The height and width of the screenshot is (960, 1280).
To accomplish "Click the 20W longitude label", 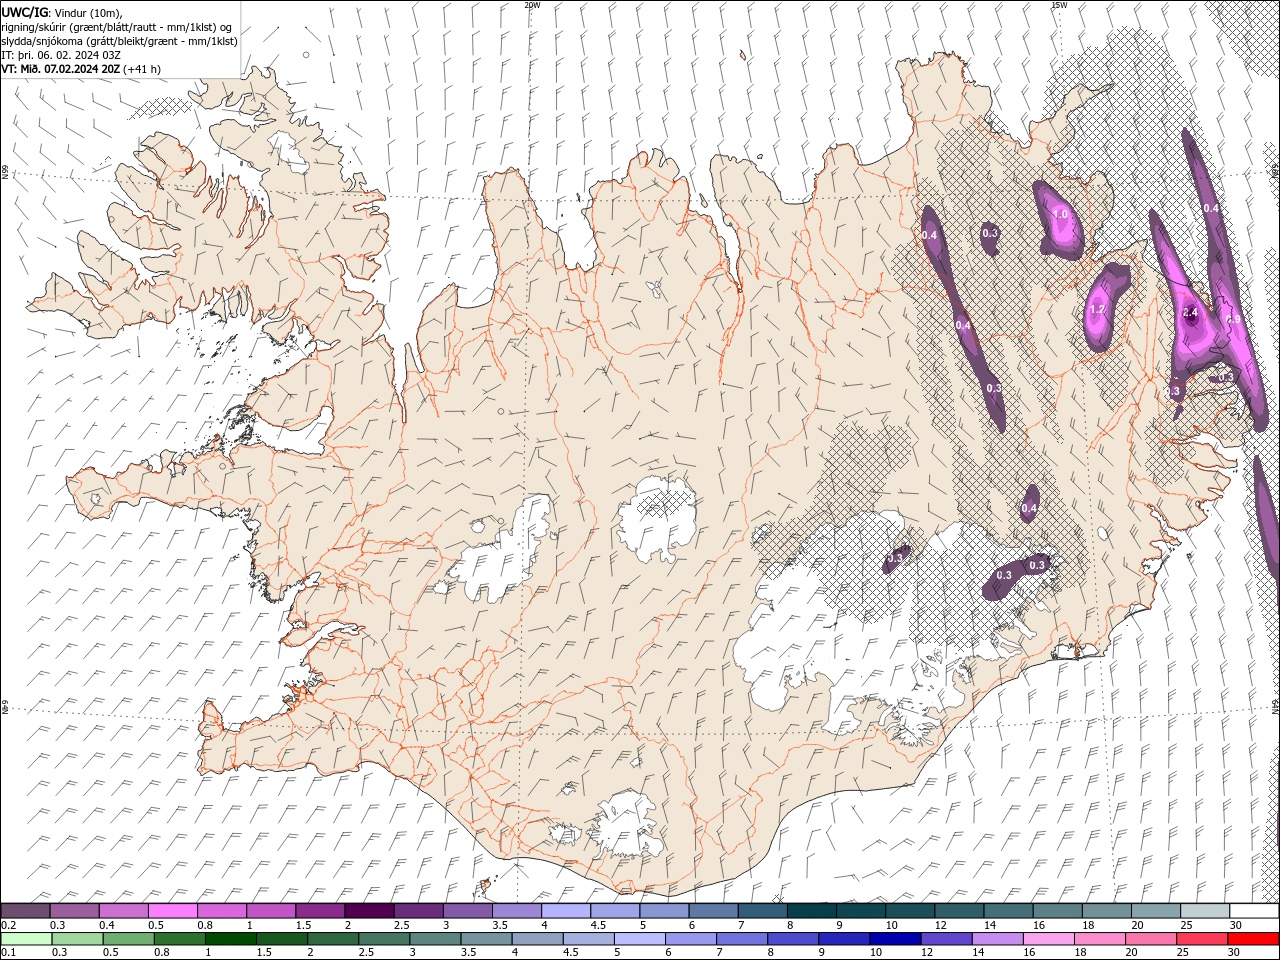I will pos(532,5).
